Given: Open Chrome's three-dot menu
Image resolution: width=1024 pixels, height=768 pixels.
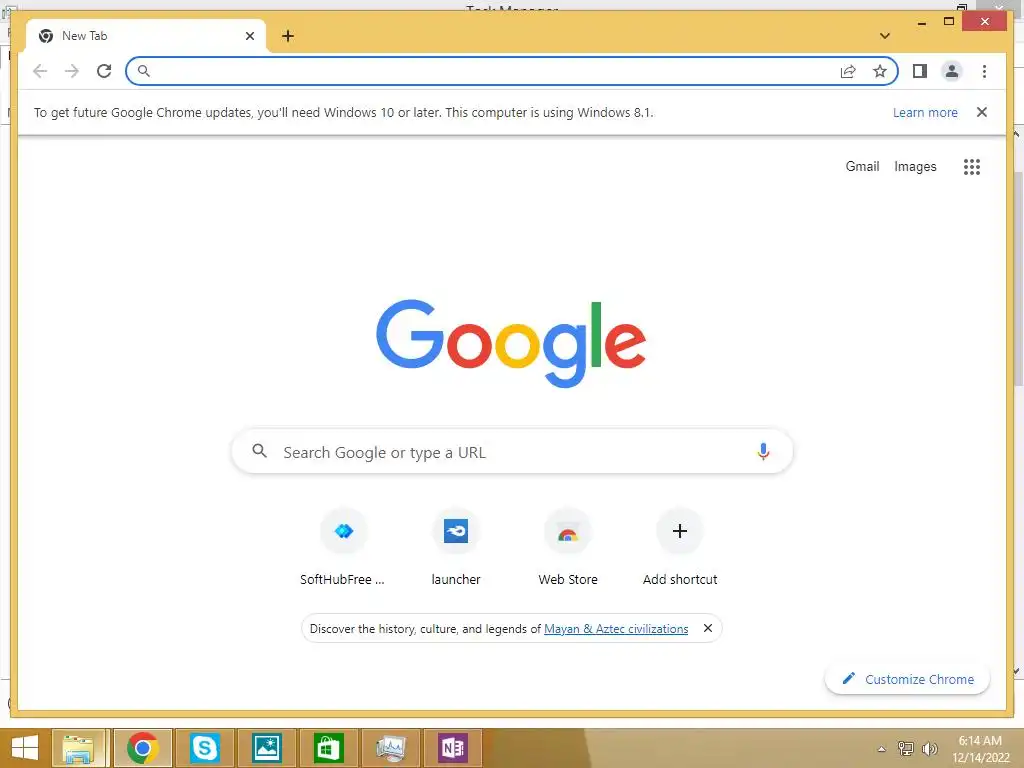Looking at the screenshot, I should 984,71.
